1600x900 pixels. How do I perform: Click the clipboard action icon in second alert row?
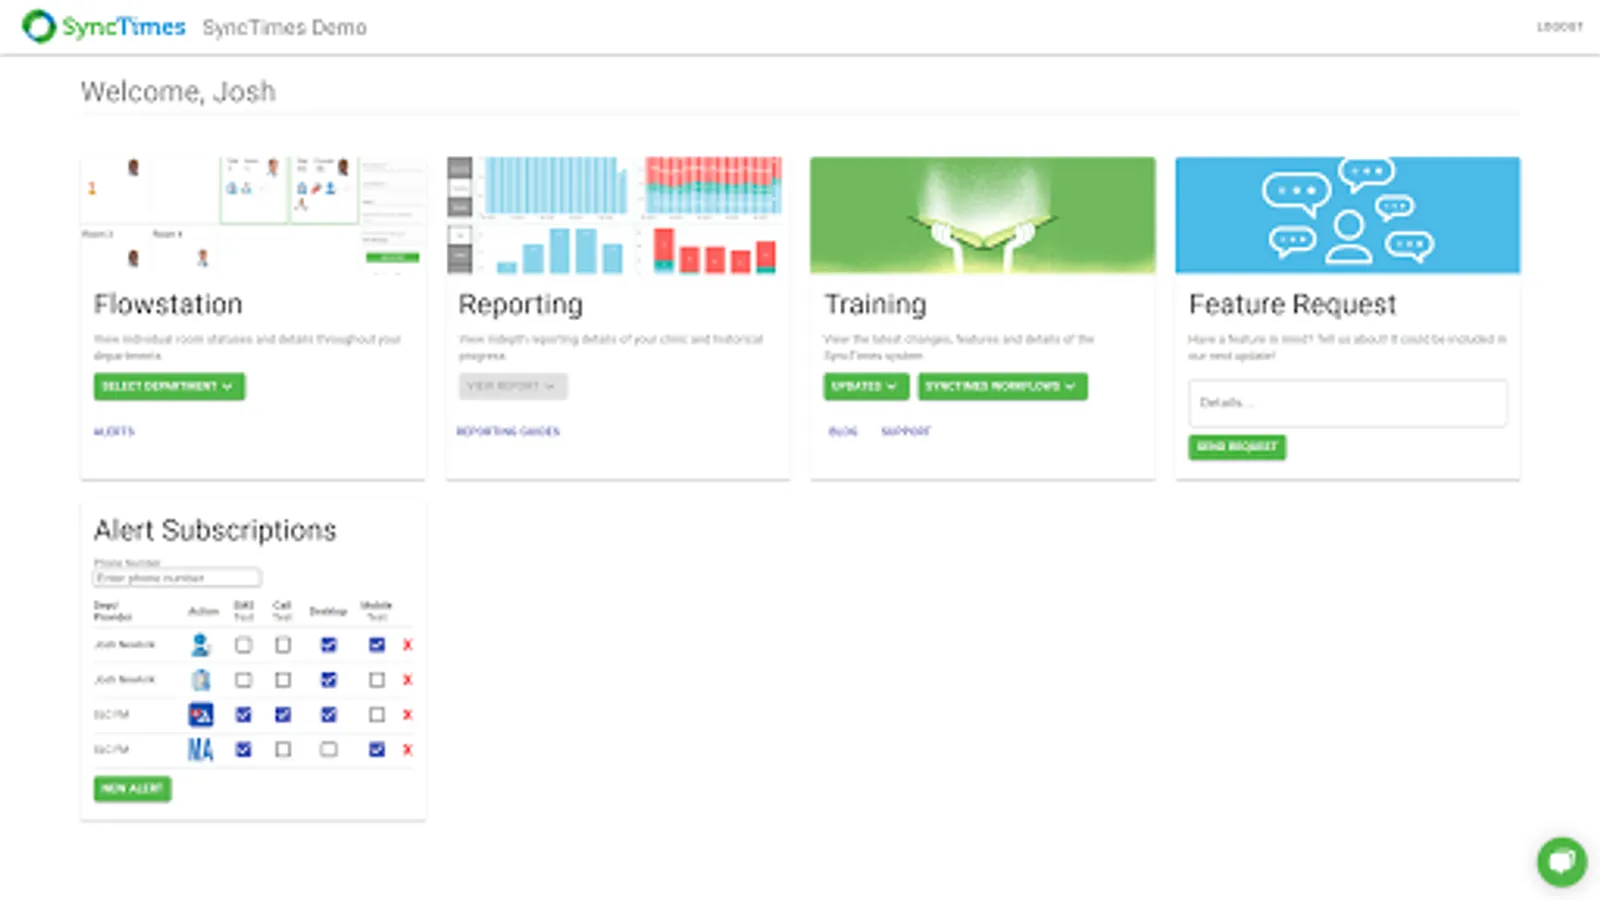point(201,680)
